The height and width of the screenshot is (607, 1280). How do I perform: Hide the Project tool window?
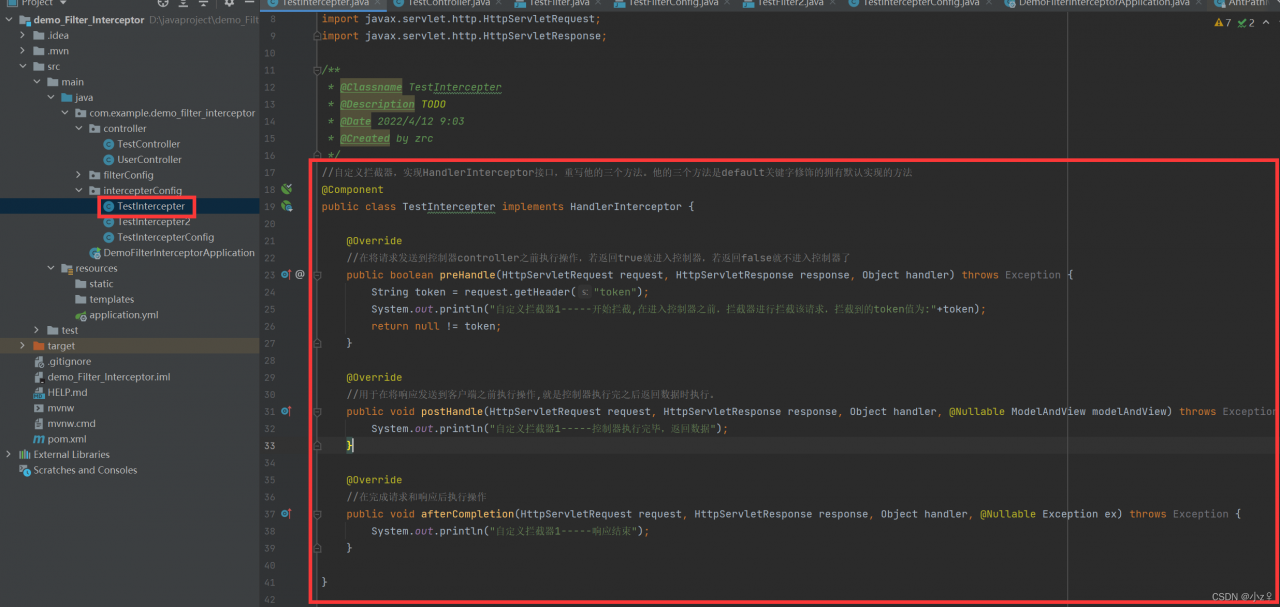(x=247, y=3)
